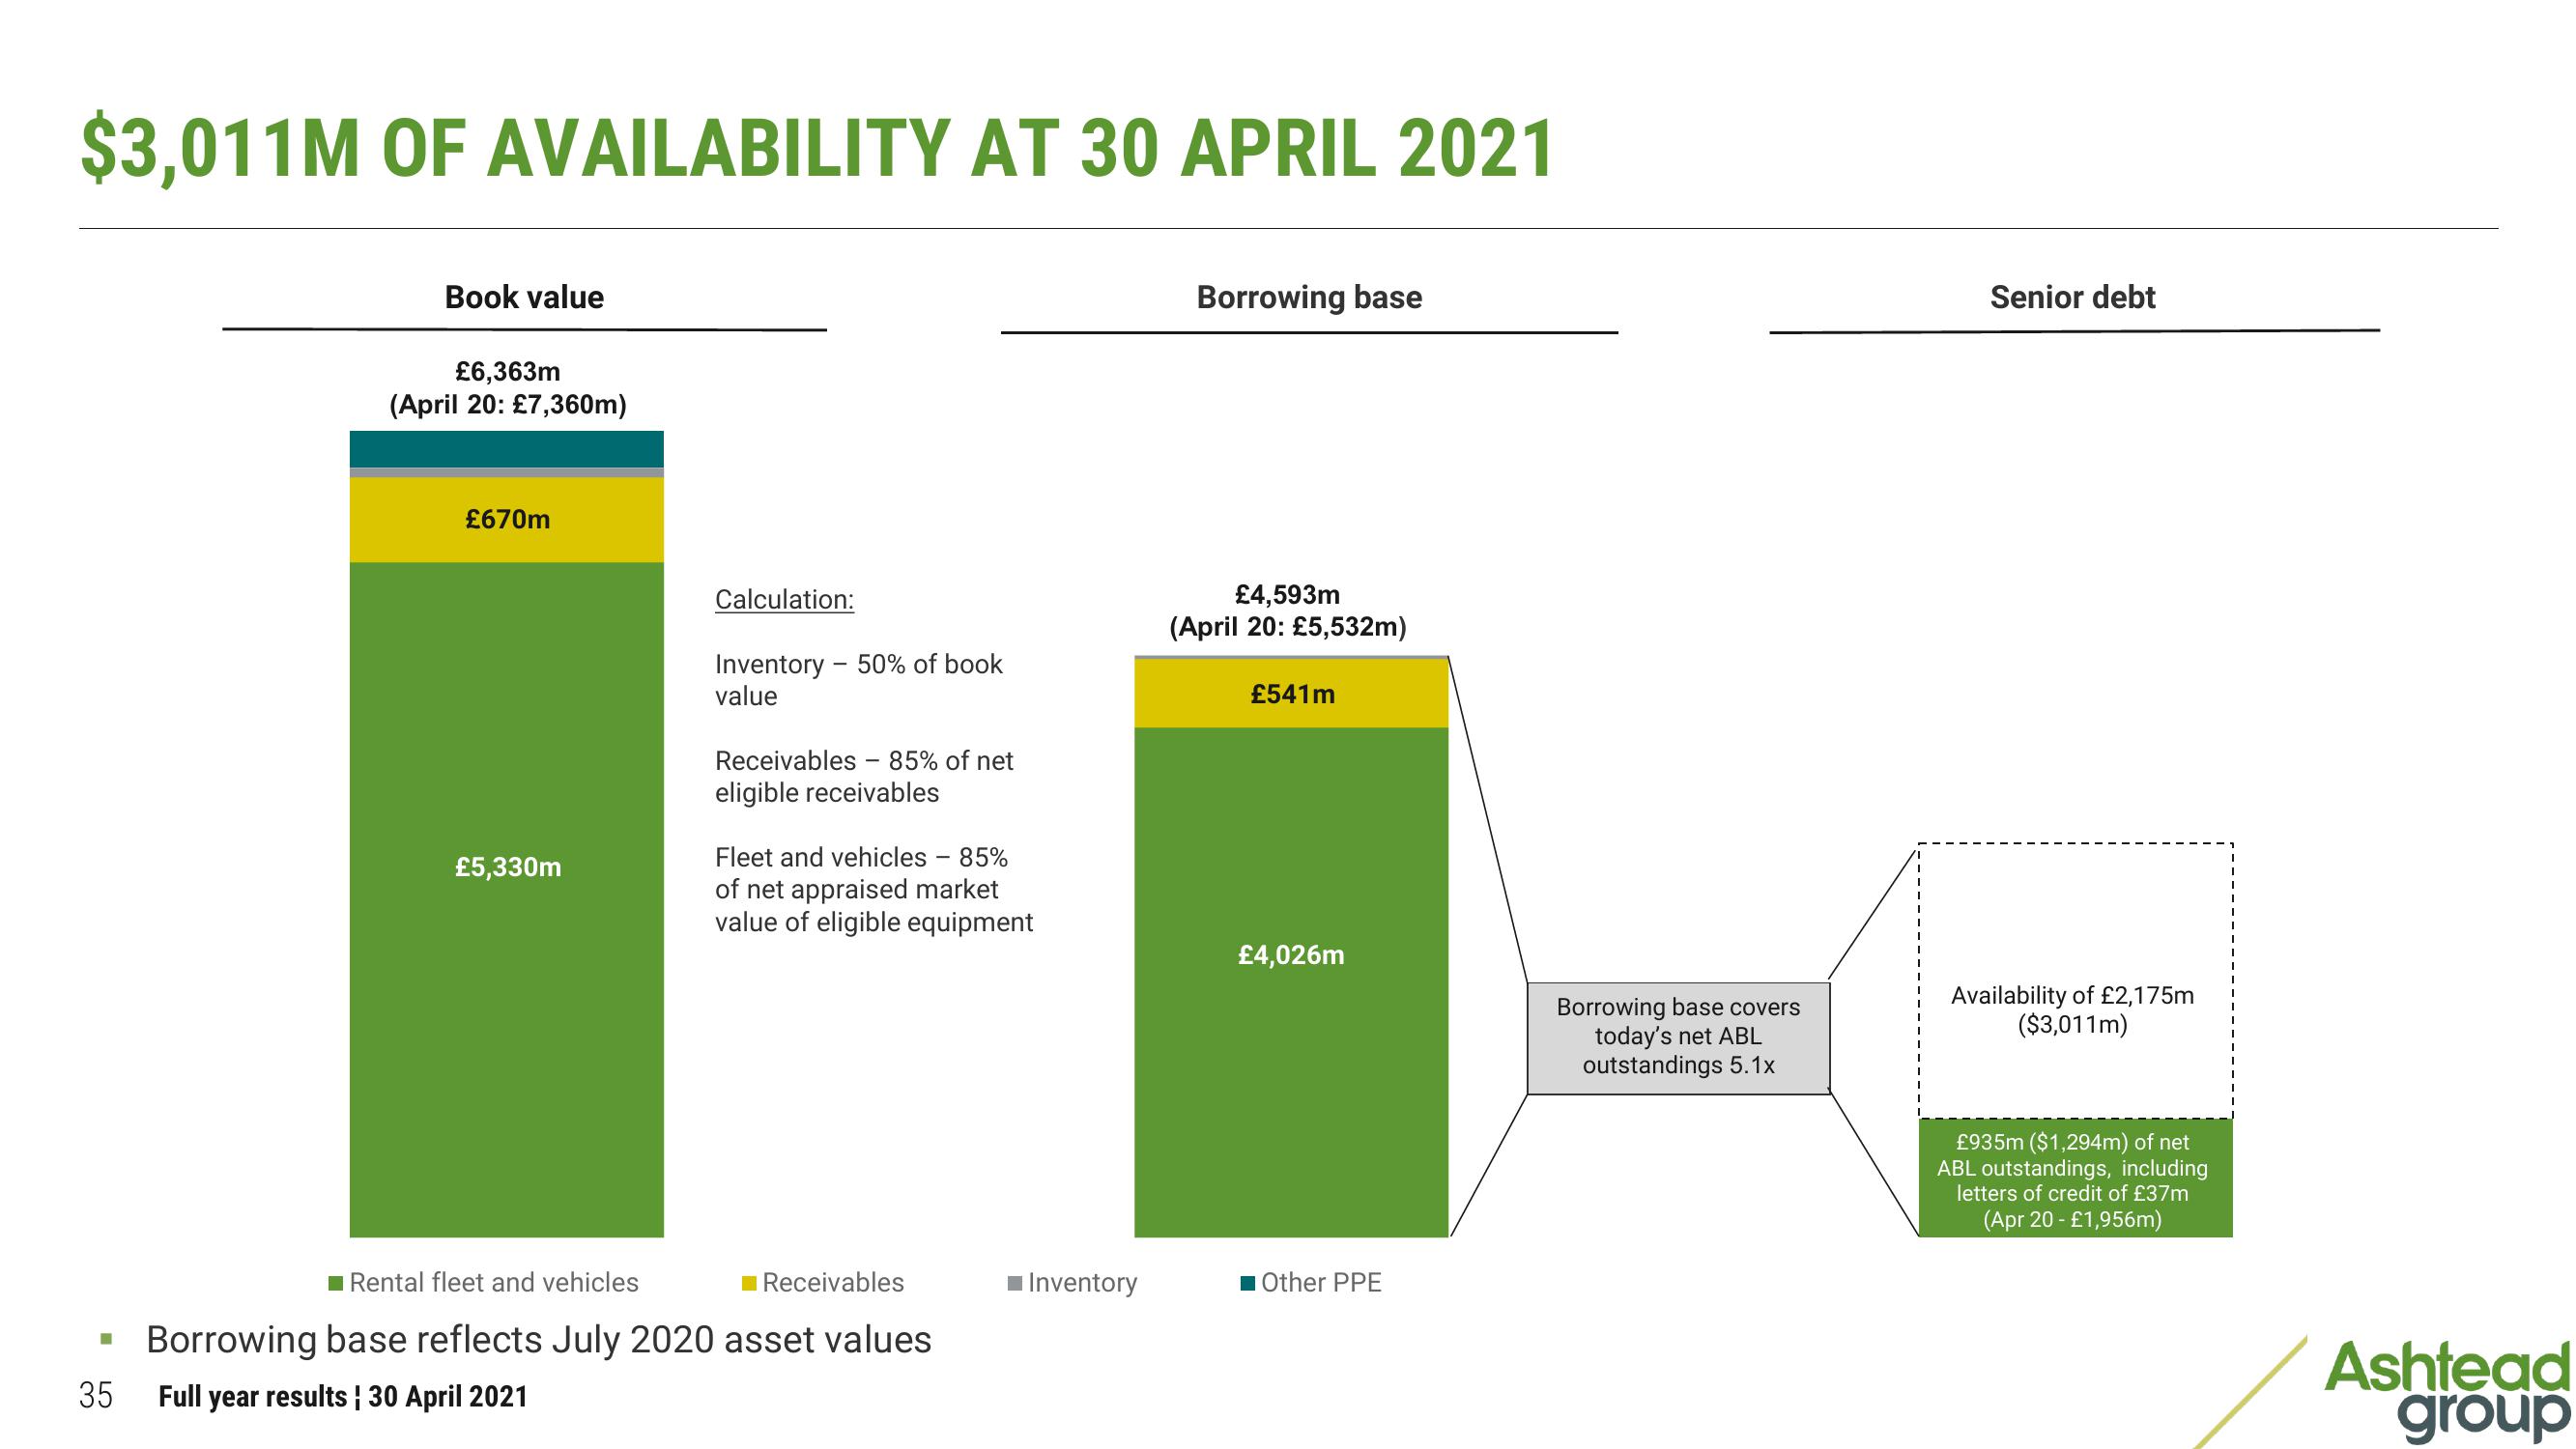The width and height of the screenshot is (2576, 1449).
Task: Select the 'Borrowing base reflects July 2020 asset values' bullet
Action: coord(539,1340)
